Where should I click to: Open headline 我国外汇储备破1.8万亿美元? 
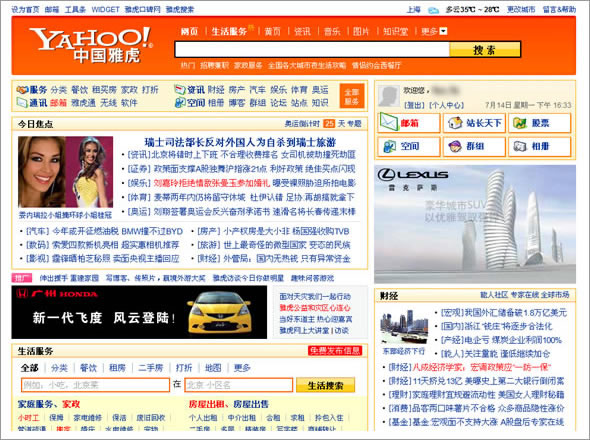(515, 312)
